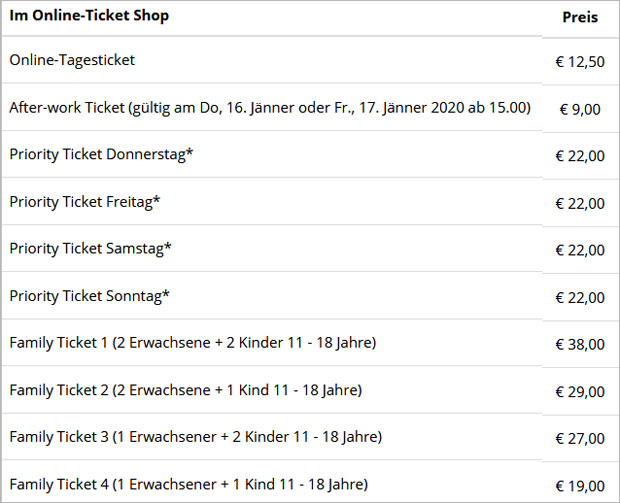Click Priority Ticket Donnerstag entry
The height and width of the screenshot is (503, 620).
tap(101, 154)
